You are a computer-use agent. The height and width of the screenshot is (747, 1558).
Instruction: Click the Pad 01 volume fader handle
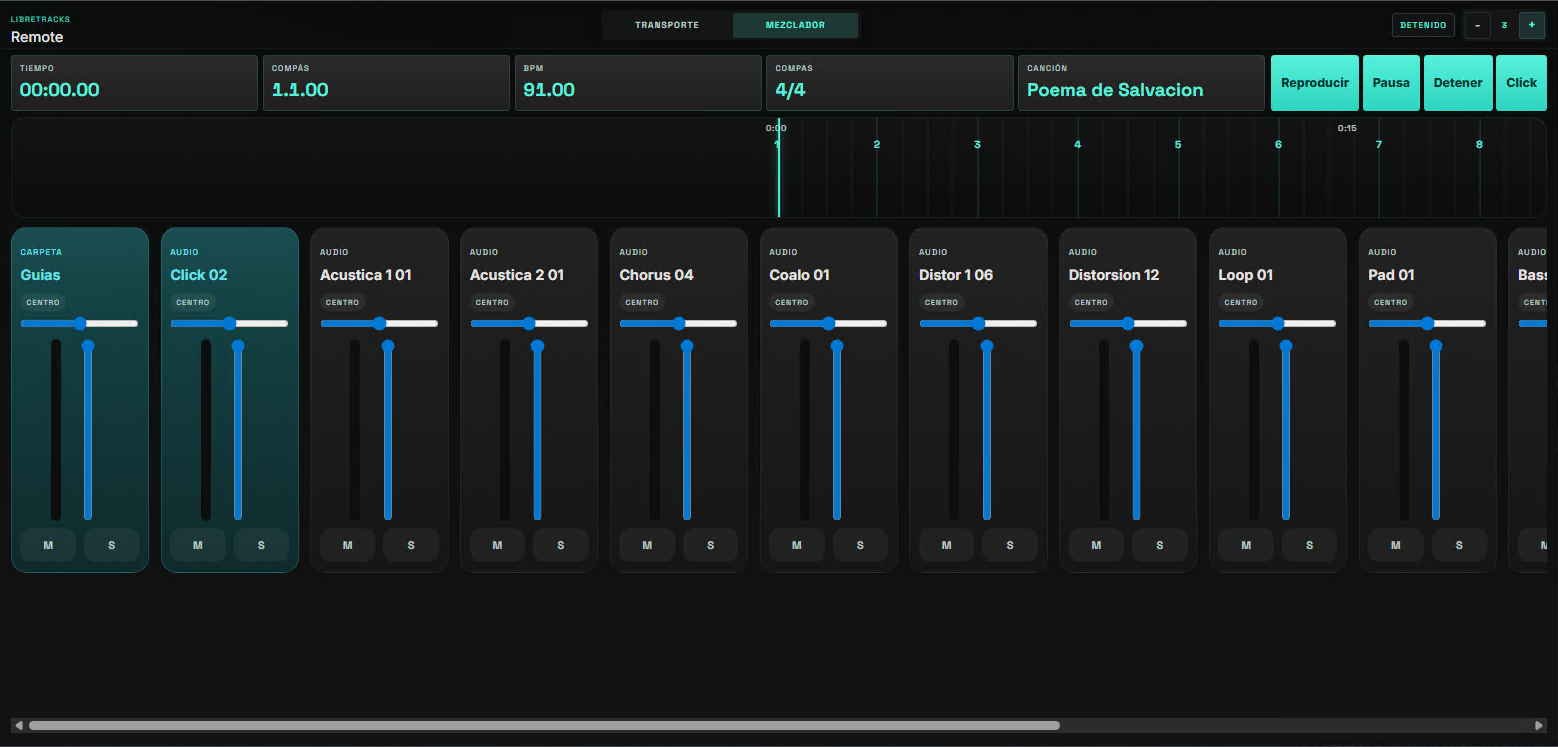point(1436,346)
